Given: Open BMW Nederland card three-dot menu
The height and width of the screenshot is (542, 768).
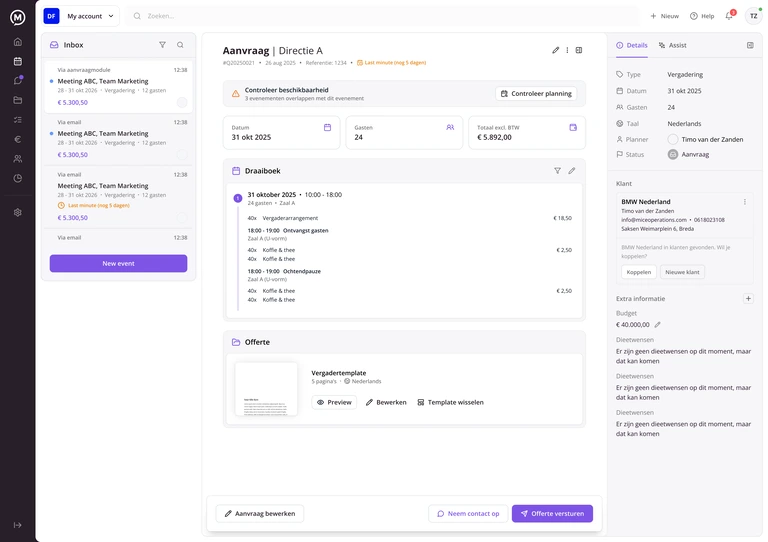Looking at the screenshot, I should (744, 202).
